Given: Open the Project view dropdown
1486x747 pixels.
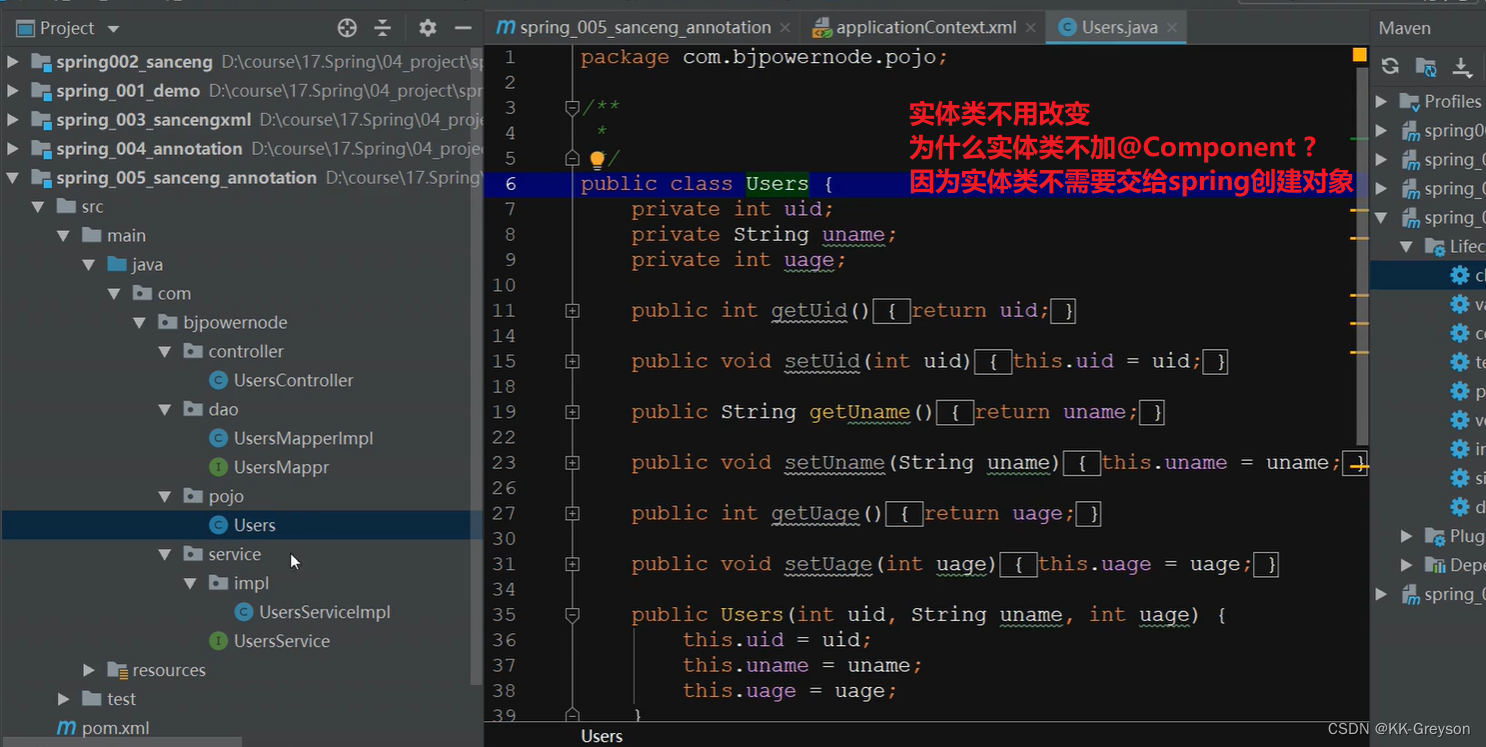Looking at the screenshot, I should pos(113,29).
